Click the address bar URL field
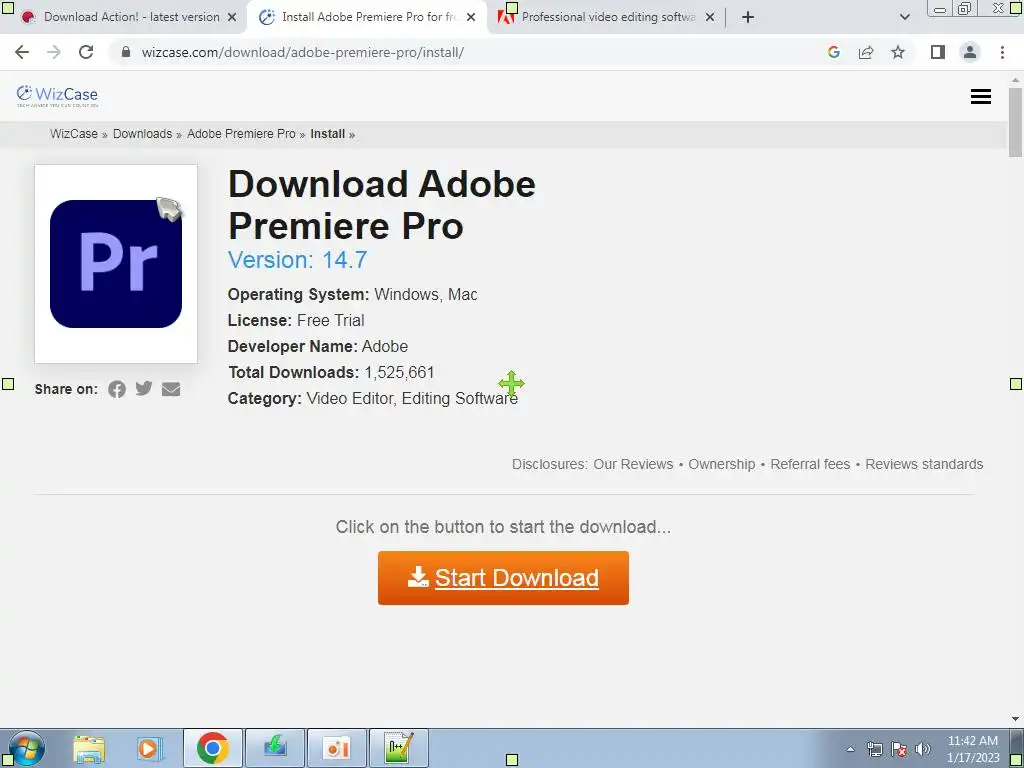Image resolution: width=1024 pixels, height=768 pixels. (302, 52)
